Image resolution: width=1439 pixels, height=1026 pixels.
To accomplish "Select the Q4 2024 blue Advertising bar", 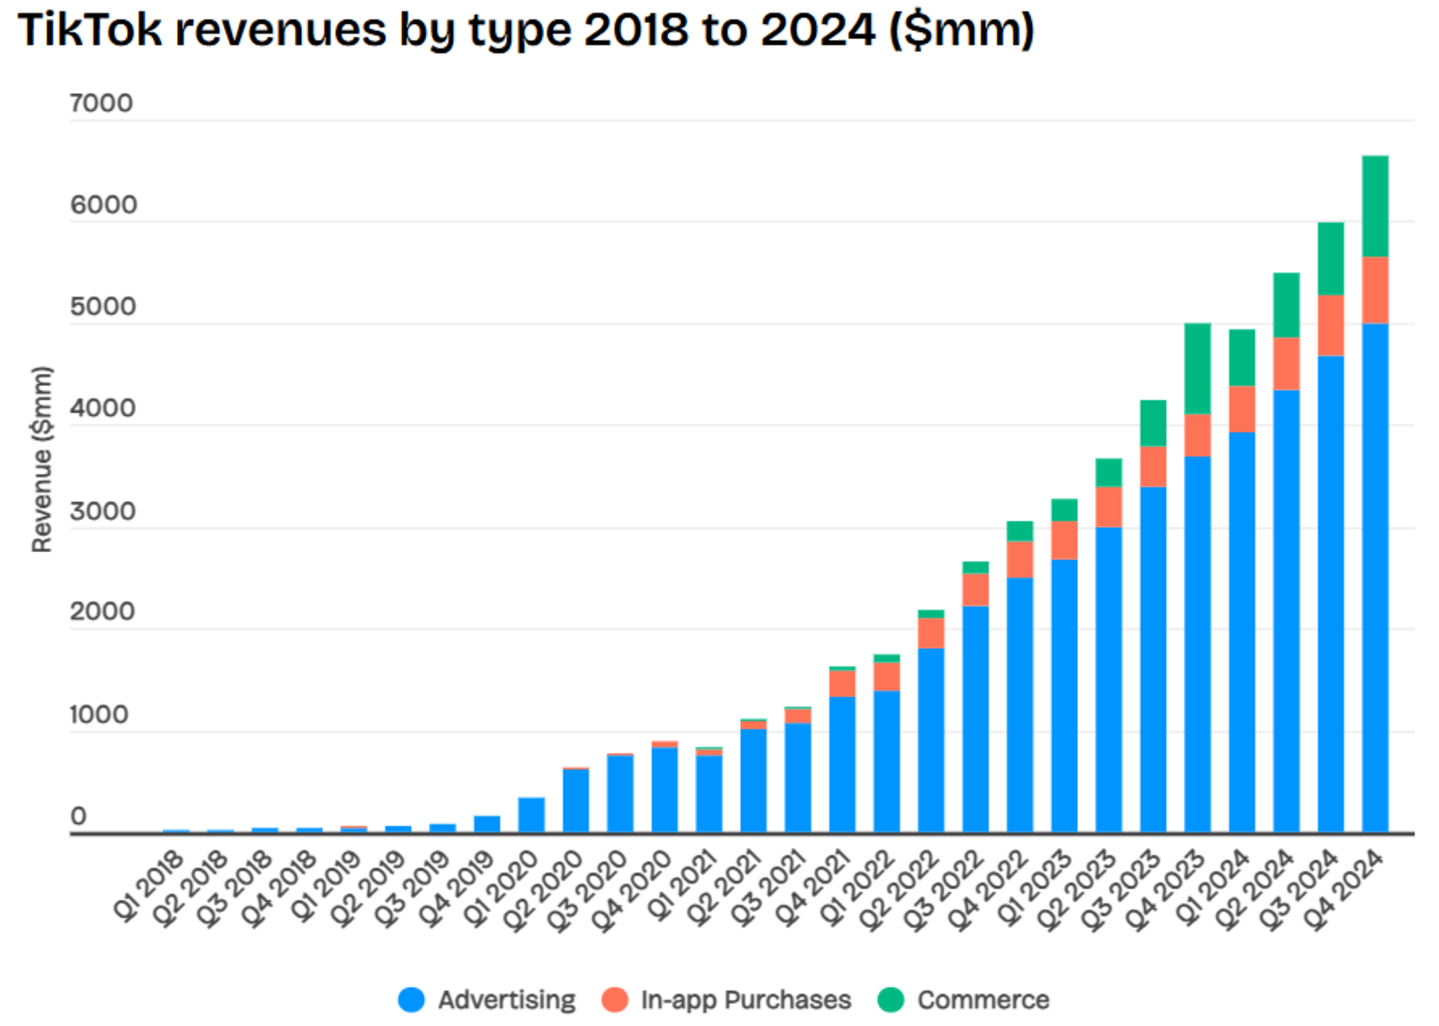I will coord(1375,578).
